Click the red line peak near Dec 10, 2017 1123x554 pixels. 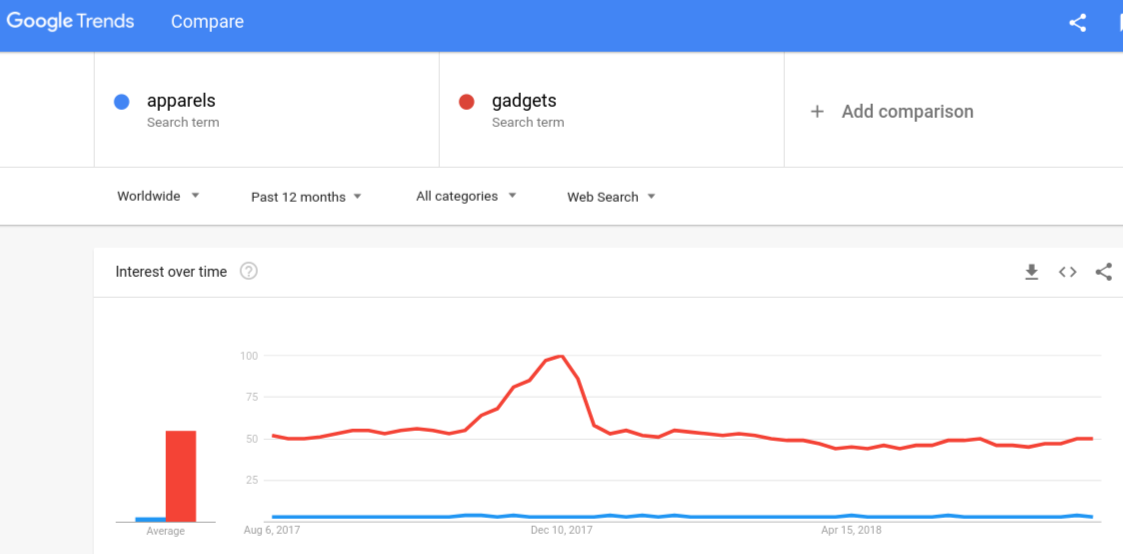pos(562,356)
